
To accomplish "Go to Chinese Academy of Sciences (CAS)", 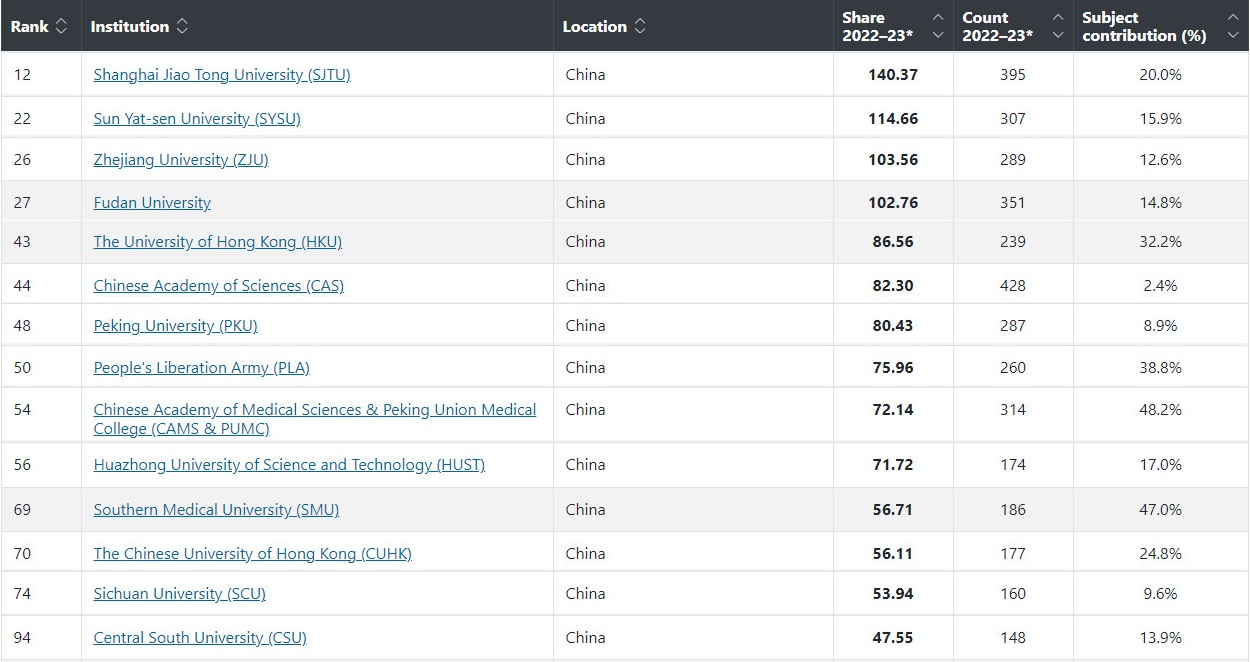I will [x=218, y=286].
